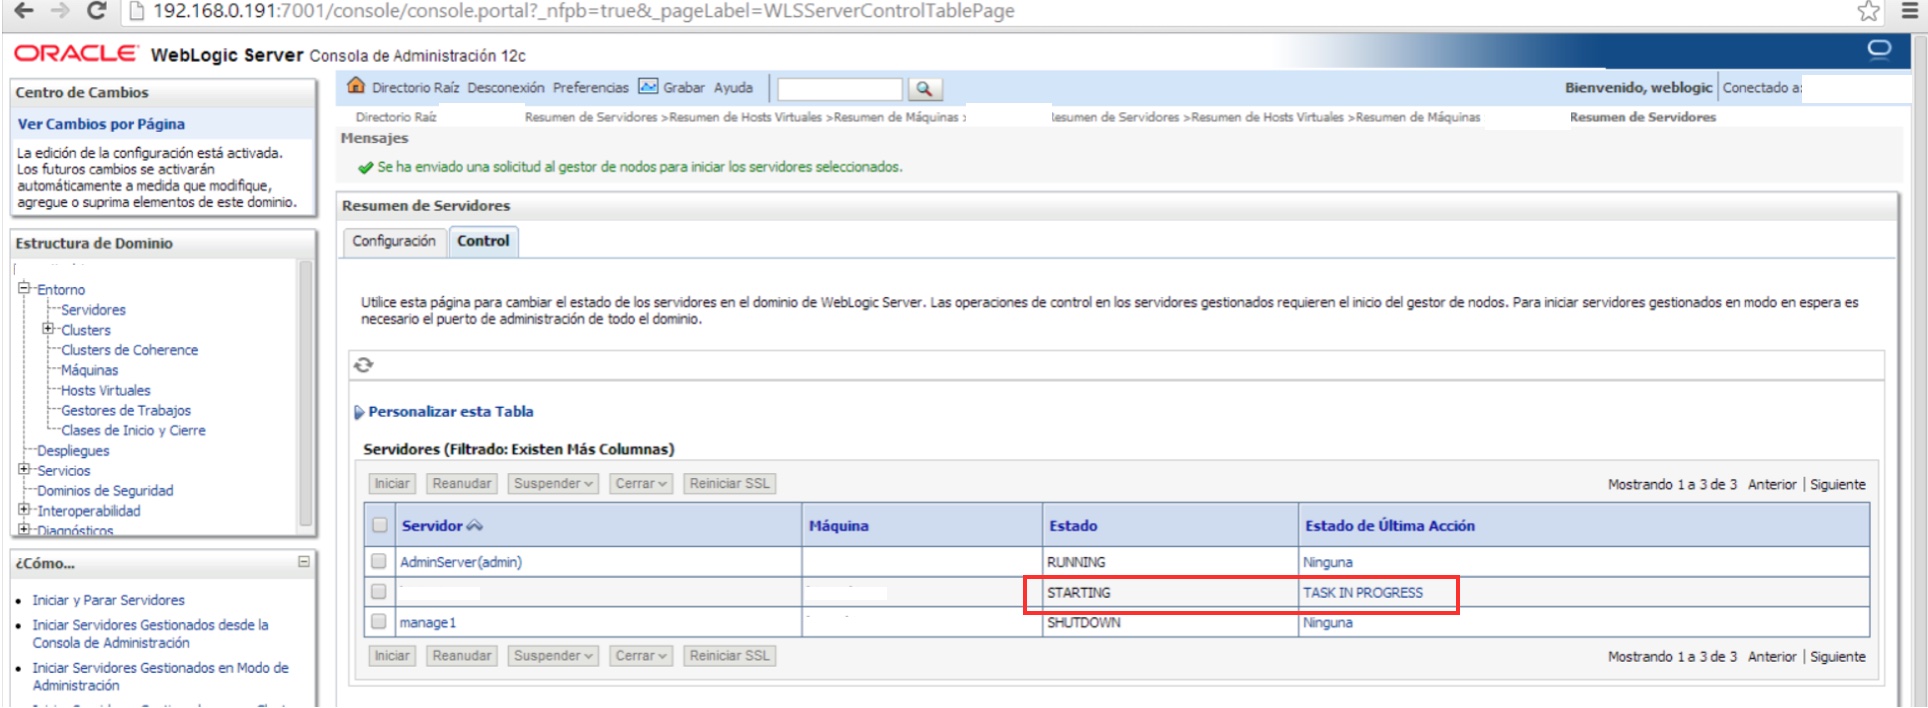Open the Cerrar dropdown below the table
1928x708 pixels.
(x=641, y=656)
